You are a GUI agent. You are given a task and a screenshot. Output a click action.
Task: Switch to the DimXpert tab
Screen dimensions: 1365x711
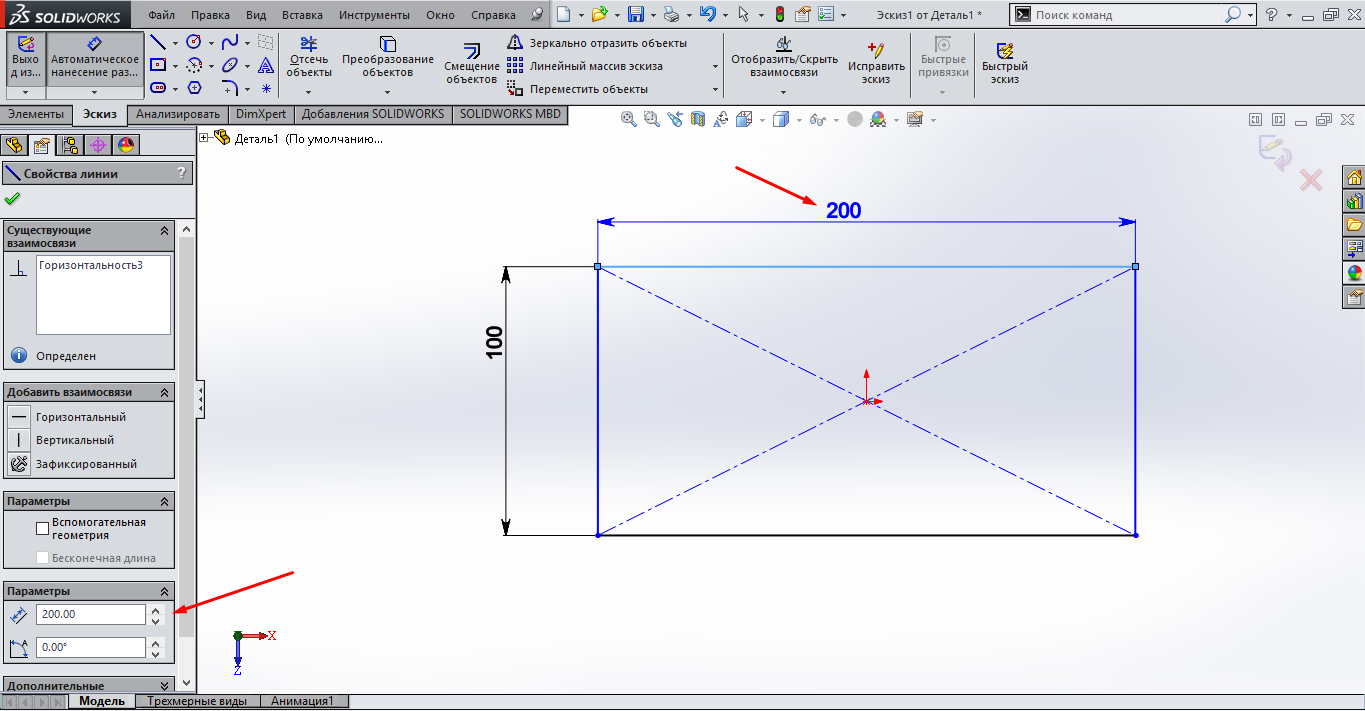(261, 114)
